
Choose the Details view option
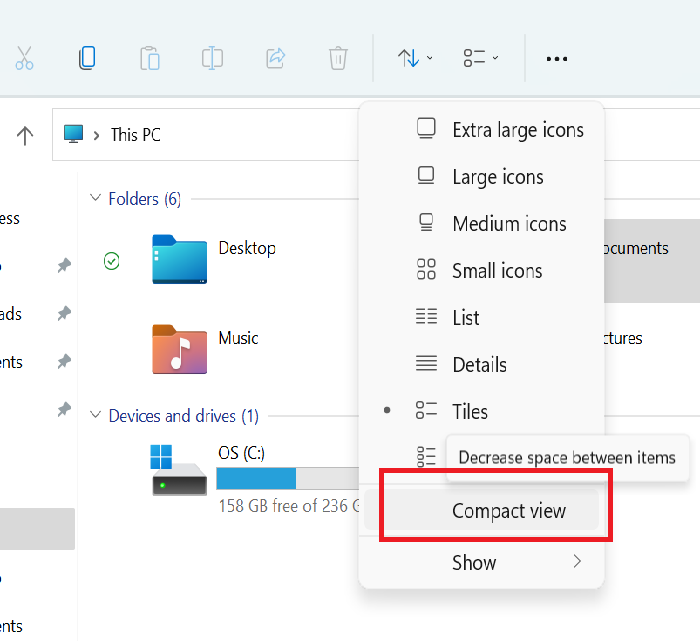point(479,365)
